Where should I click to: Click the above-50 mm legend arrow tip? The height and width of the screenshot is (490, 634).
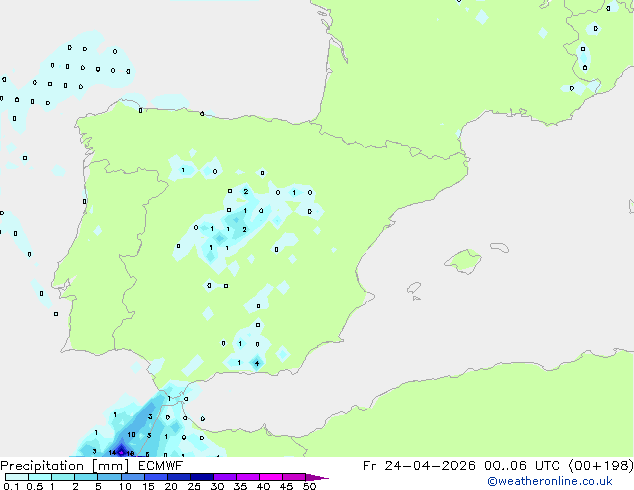pos(317,478)
